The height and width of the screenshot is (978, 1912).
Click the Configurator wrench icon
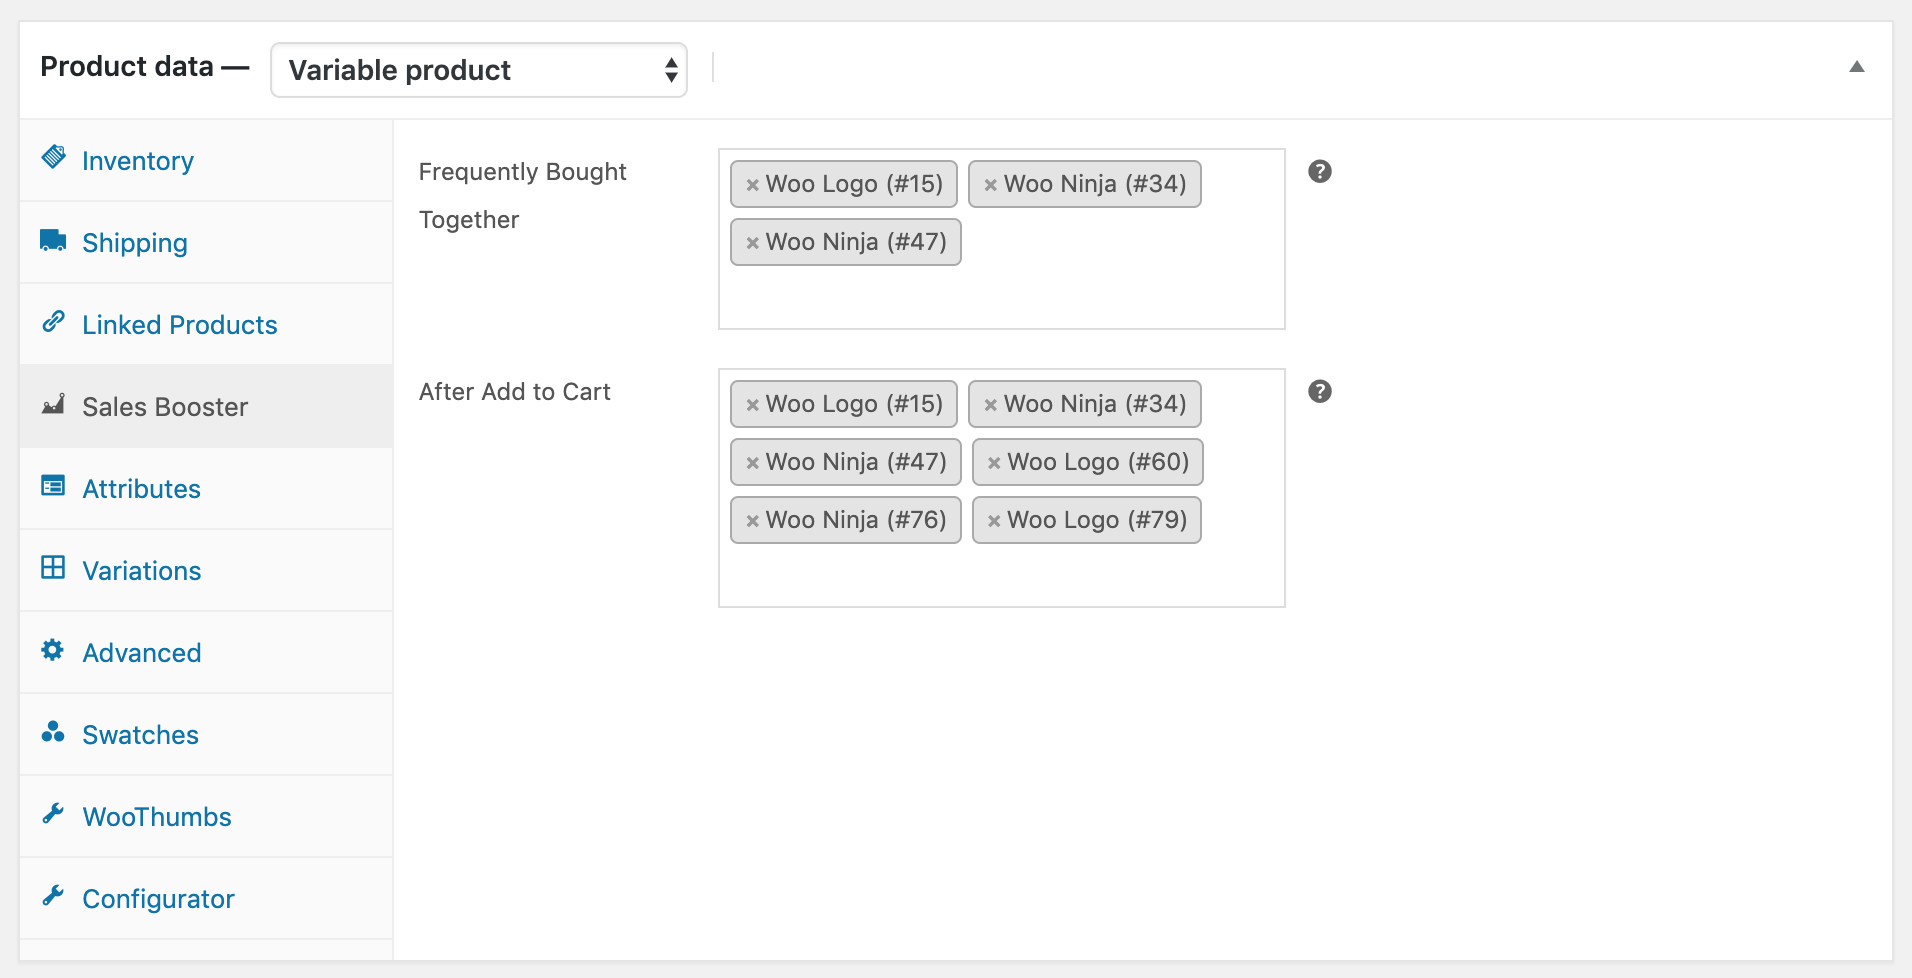click(x=53, y=896)
